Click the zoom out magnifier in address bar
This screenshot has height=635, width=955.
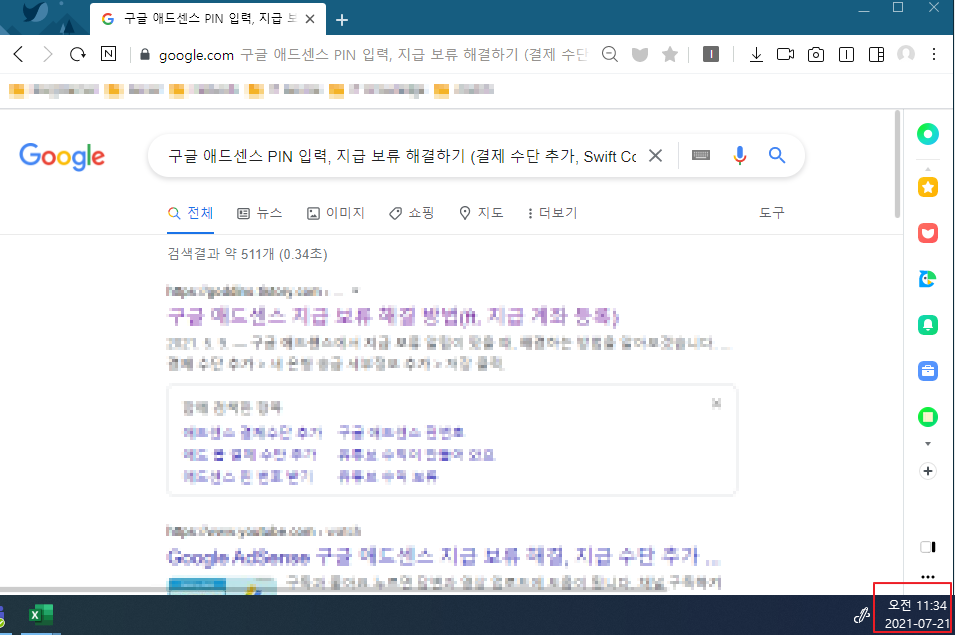pos(610,54)
